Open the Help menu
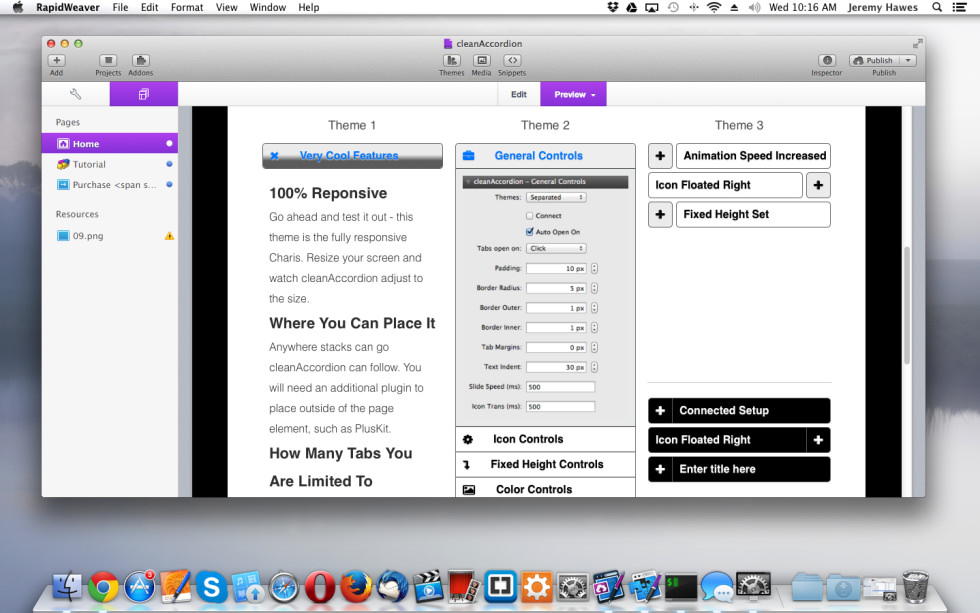 (x=308, y=7)
